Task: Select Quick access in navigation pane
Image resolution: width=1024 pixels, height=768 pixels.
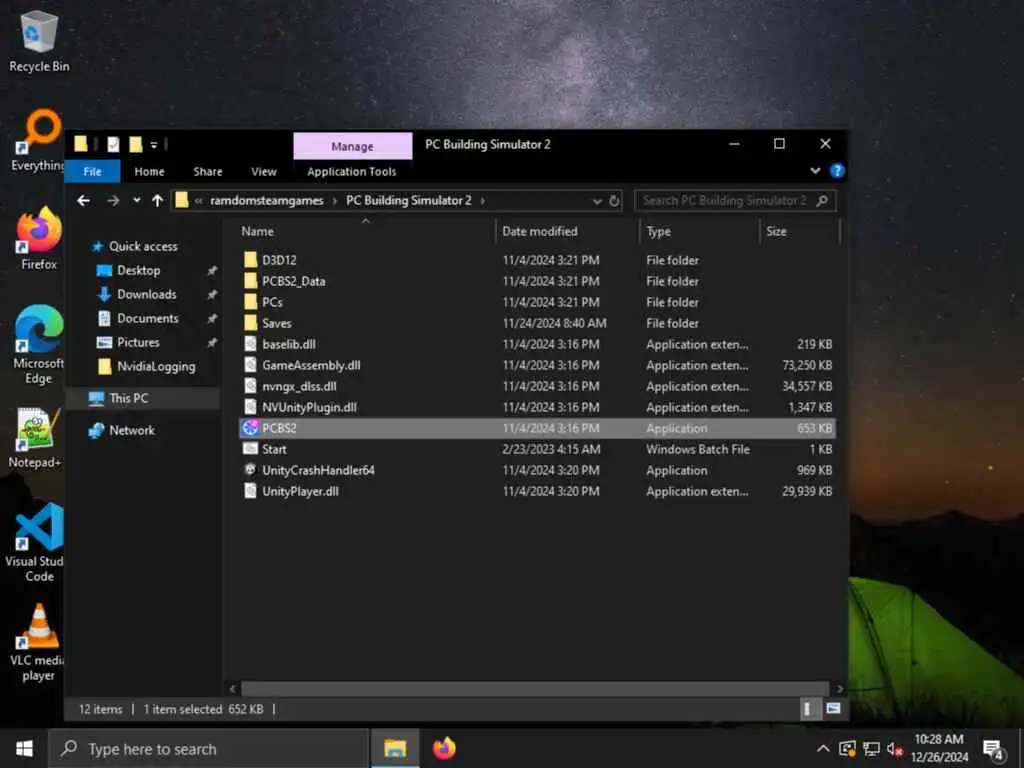Action: (x=143, y=246)
